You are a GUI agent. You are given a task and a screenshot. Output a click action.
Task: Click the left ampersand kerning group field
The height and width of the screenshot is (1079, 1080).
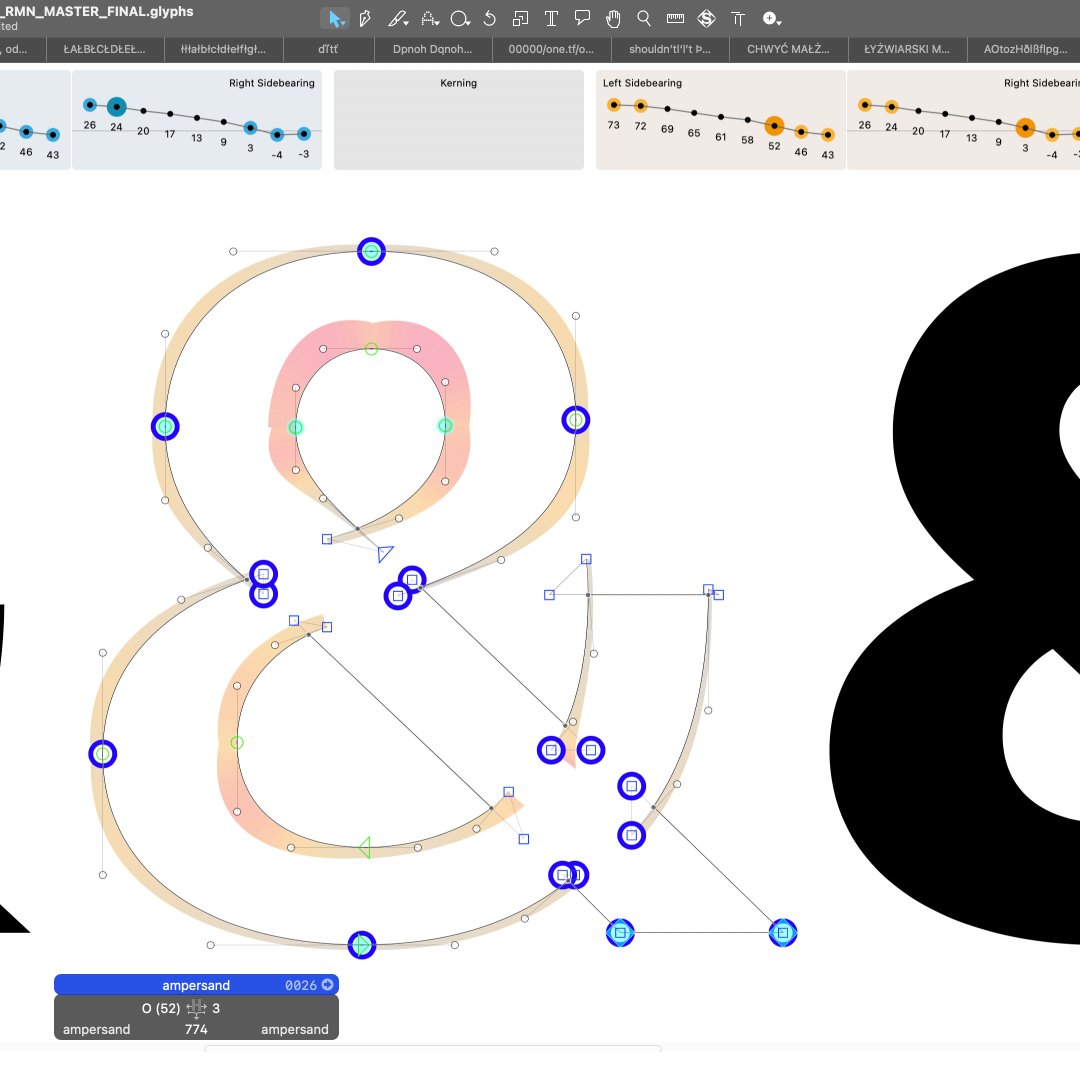coord(96,1029)
